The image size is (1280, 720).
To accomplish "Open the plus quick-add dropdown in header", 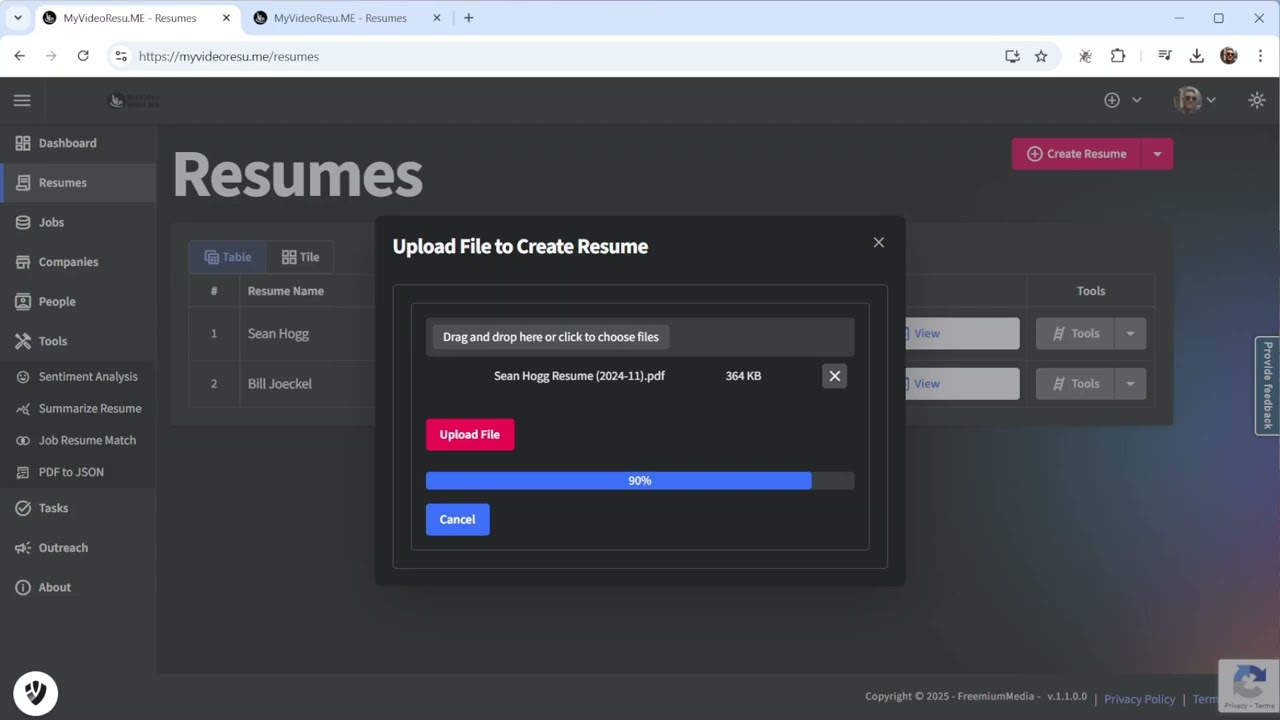I will [x=1122, y=100].
